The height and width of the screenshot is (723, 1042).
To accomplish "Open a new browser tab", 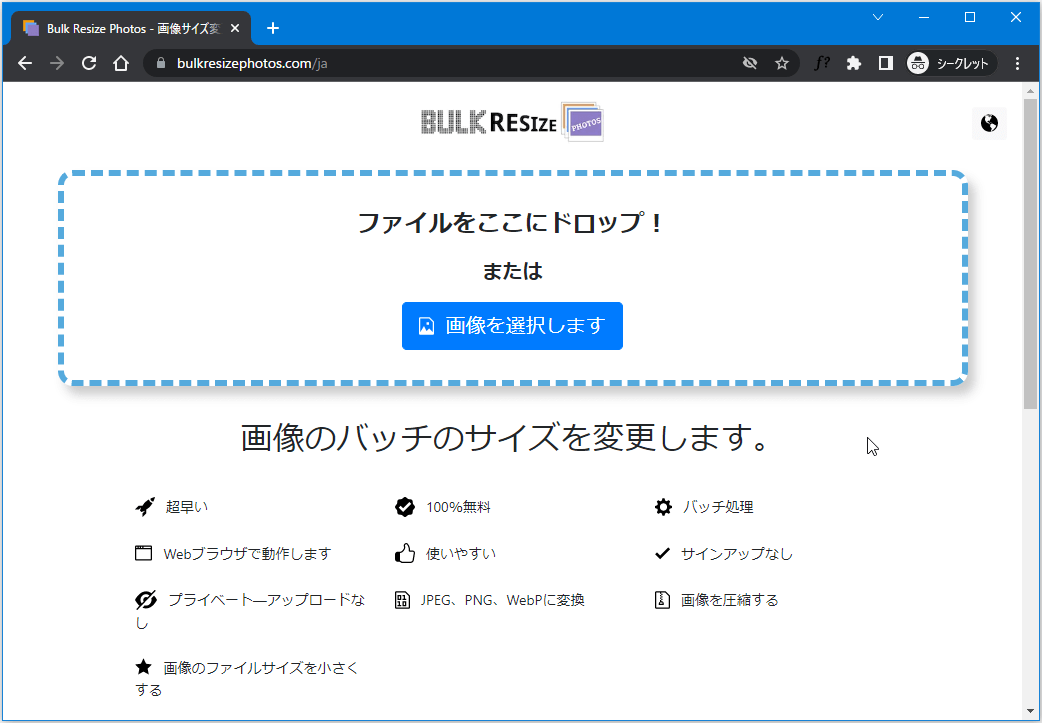I will (x=273, y=28).
